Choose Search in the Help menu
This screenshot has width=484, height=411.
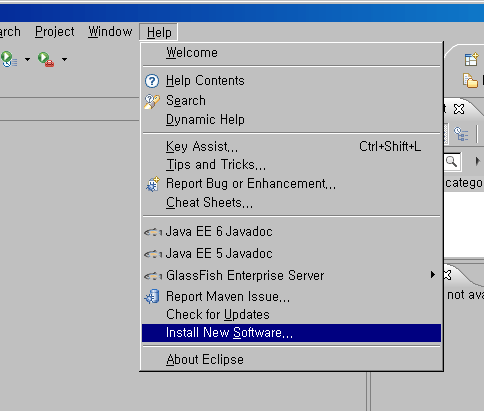click(x=291, y=100)
